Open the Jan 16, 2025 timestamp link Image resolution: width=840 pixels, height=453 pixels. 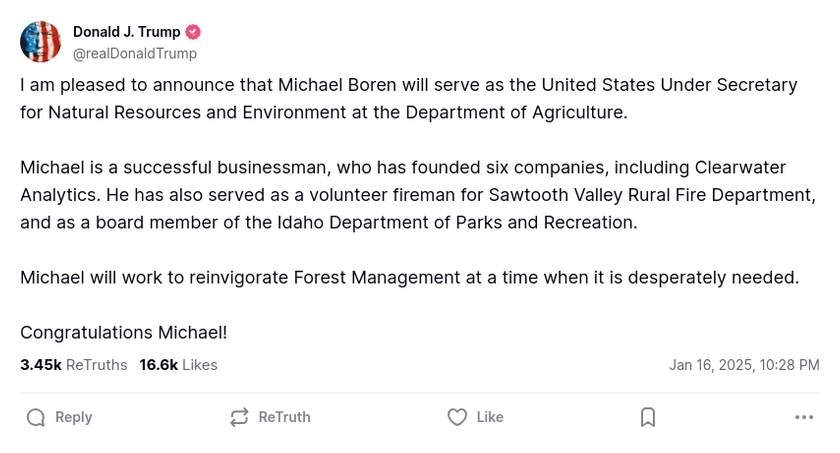(744, 365)
